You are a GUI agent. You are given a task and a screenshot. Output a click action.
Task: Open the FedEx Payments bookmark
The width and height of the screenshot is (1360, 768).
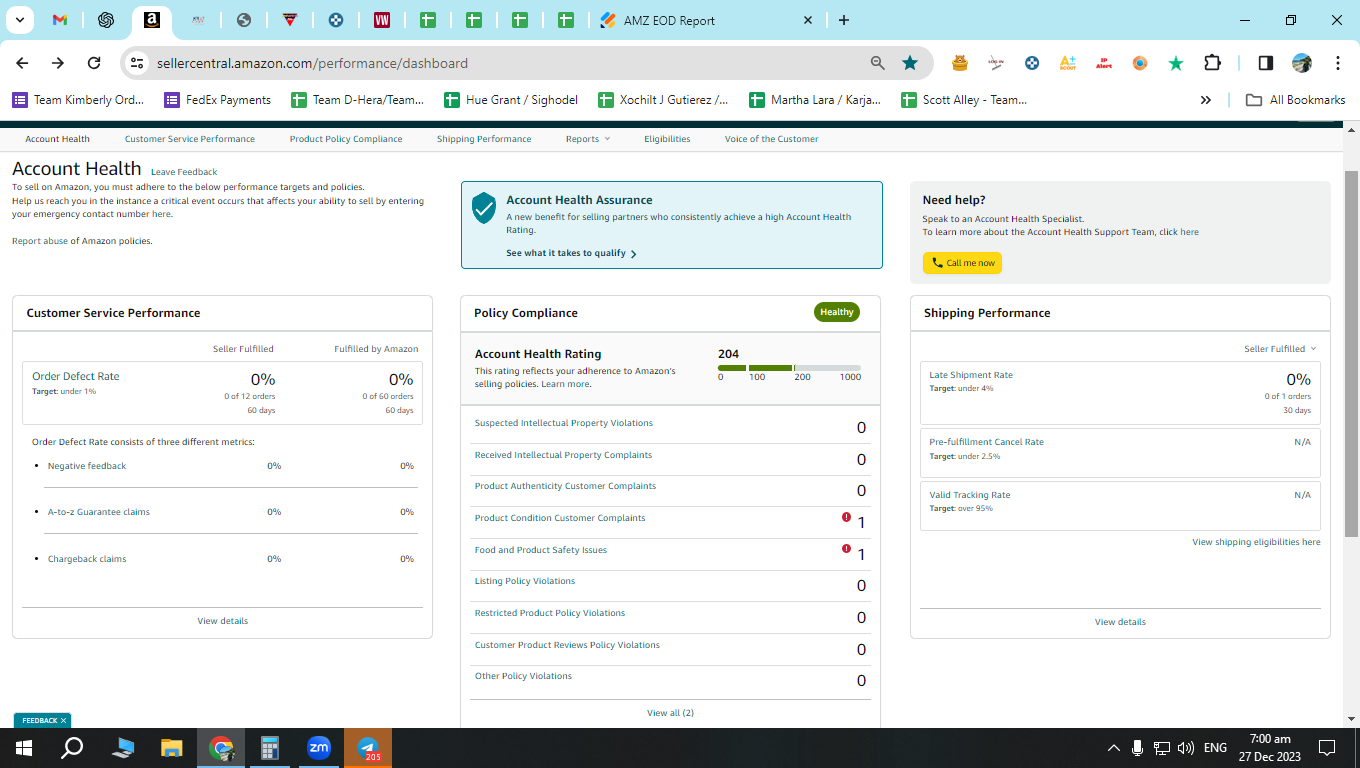point(217,100)
